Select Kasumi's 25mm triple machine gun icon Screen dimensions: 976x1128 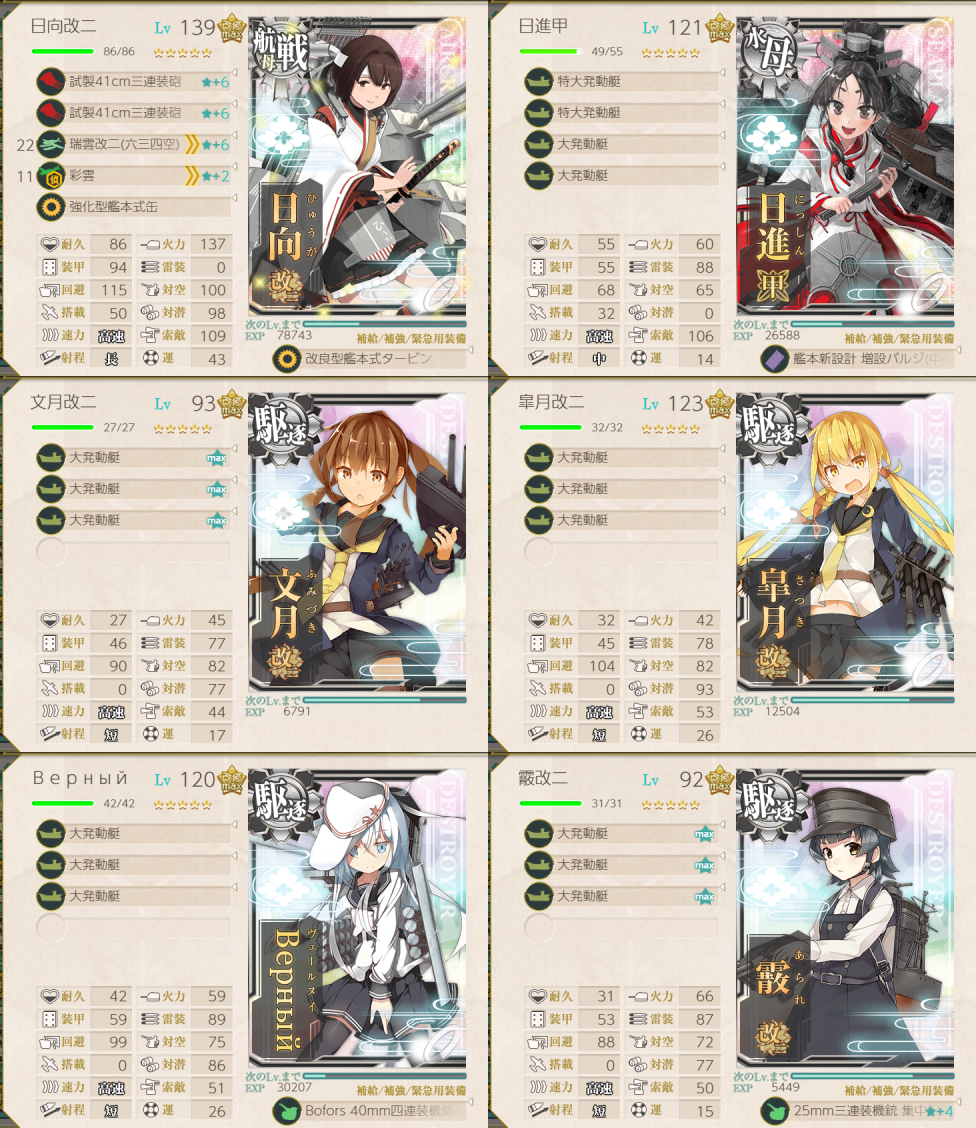click(x=775, y=1110)
